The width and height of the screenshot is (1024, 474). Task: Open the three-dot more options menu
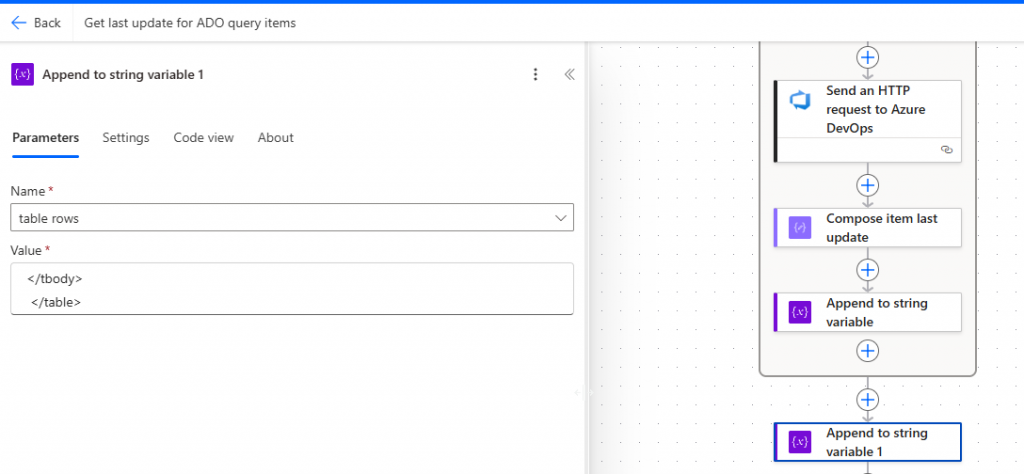pos(536,74)
